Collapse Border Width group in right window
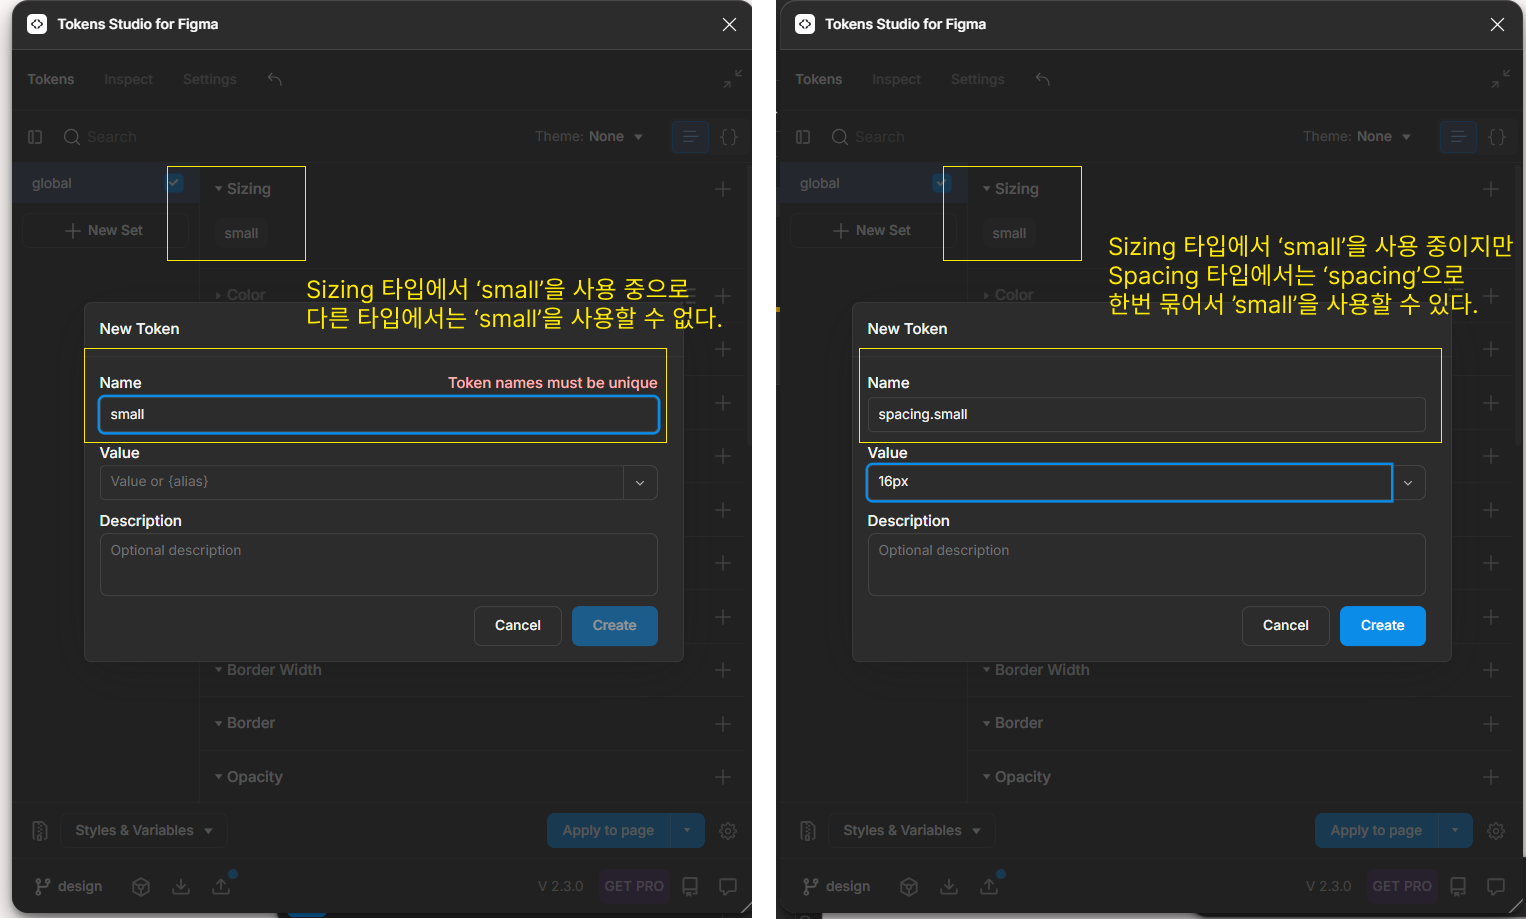This screenshot has height=919, width=1526. pos(1037,670)
